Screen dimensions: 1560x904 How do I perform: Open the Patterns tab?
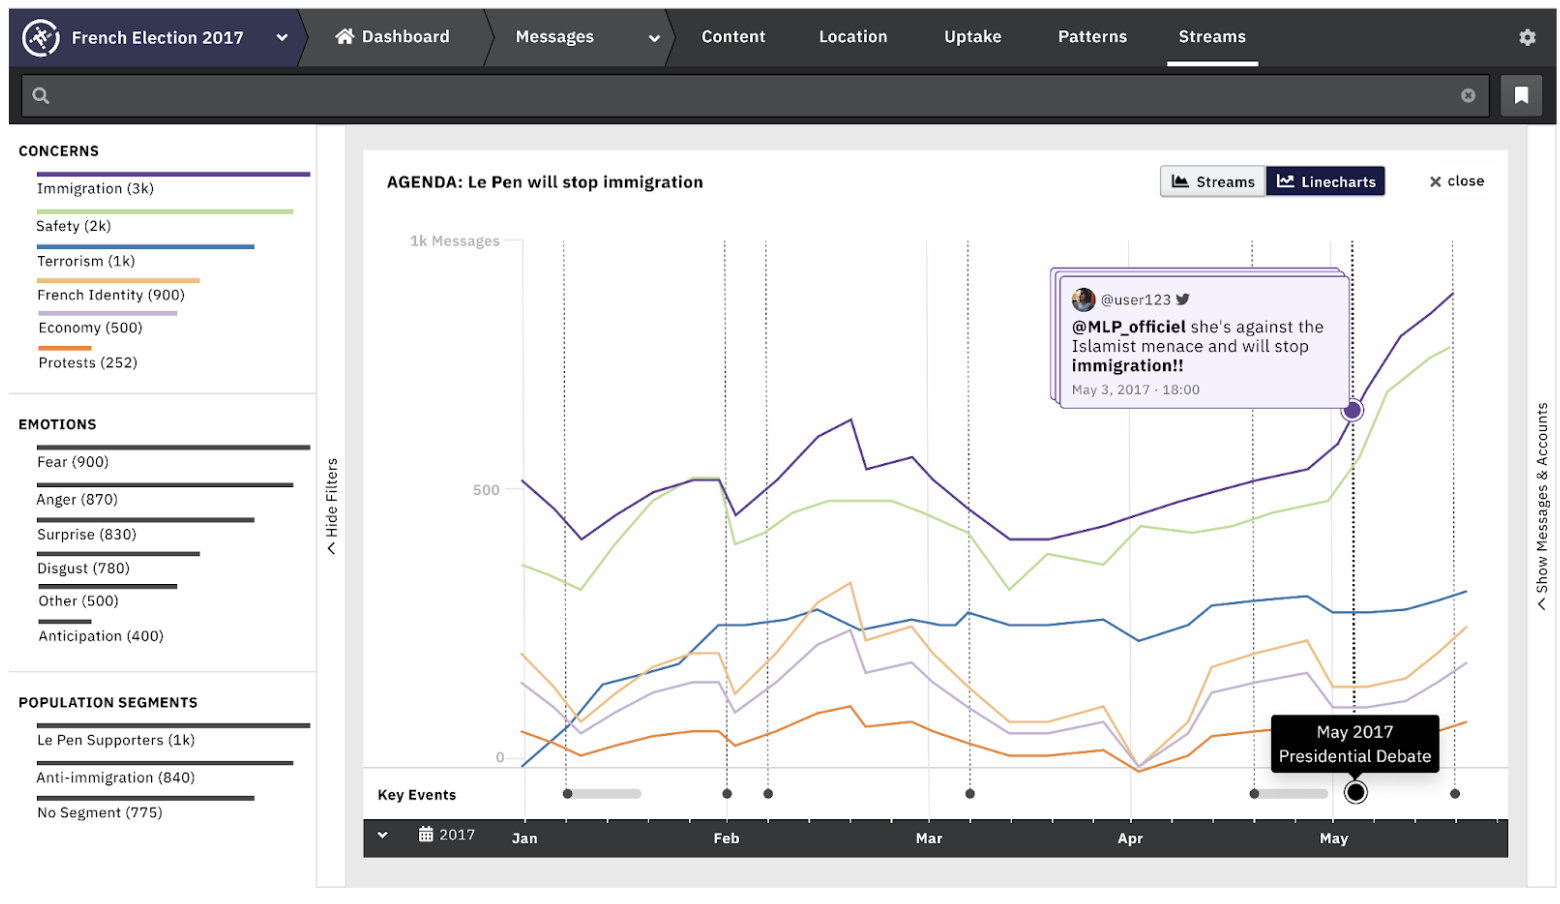pyautogui.click(x=1092, y=37)
